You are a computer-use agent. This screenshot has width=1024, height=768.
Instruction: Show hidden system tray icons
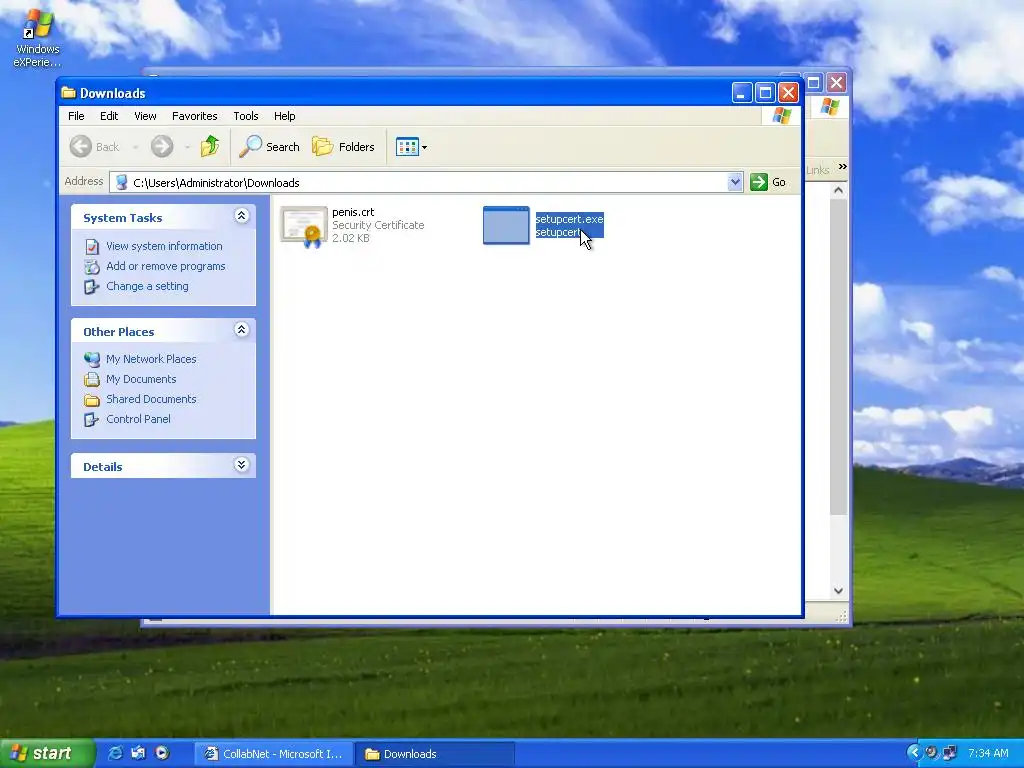[x=914, y=753]
